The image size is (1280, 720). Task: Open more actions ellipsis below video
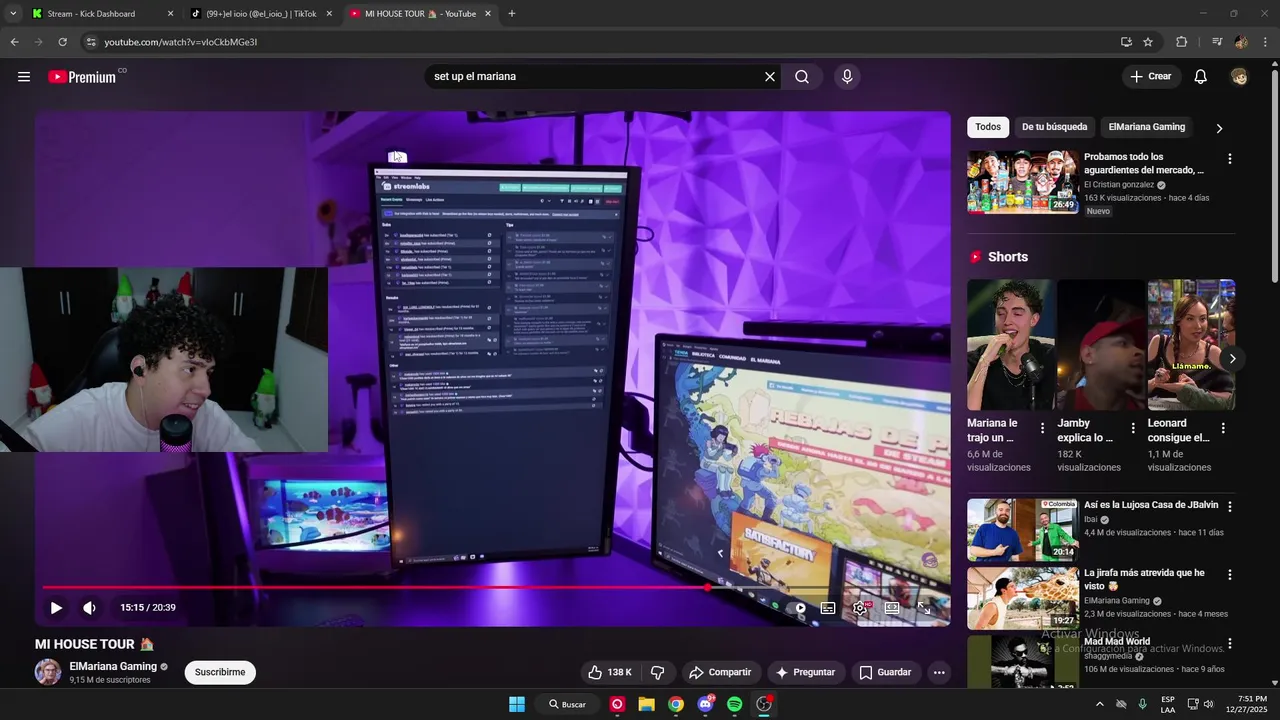(939, 673)
